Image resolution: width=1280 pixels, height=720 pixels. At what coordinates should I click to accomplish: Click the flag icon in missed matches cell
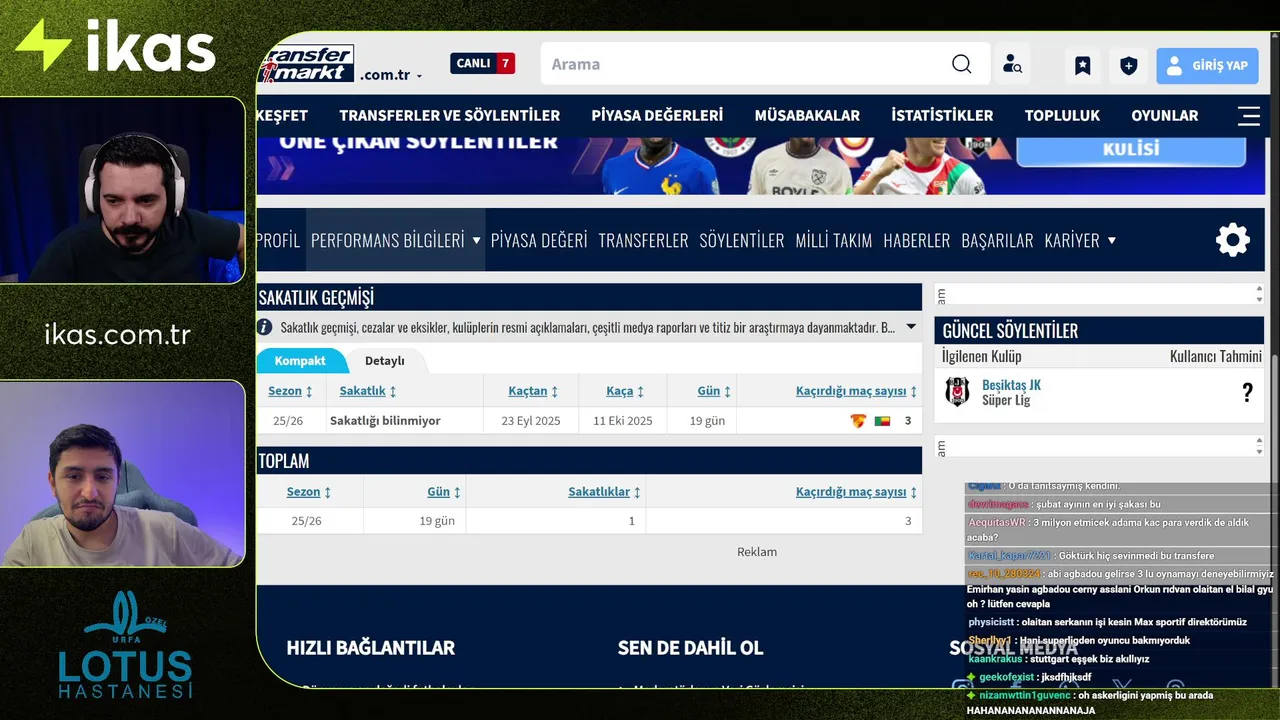[x=882, y=421]
